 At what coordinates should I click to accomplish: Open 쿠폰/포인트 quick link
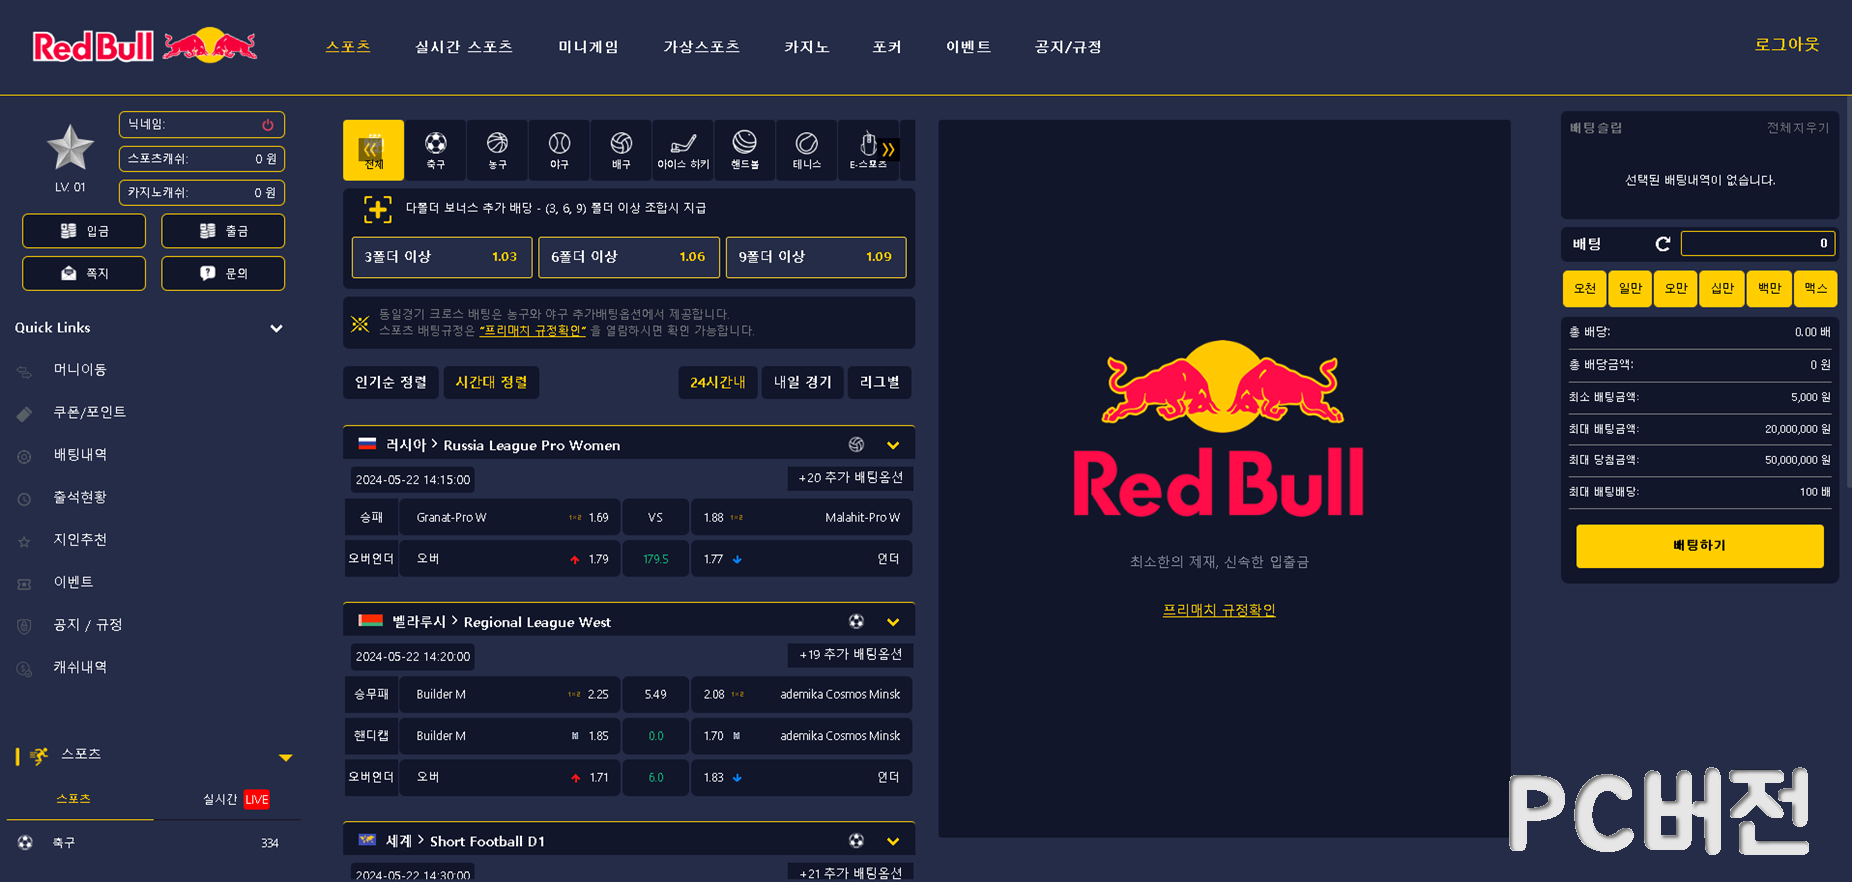tap(89, 412)
